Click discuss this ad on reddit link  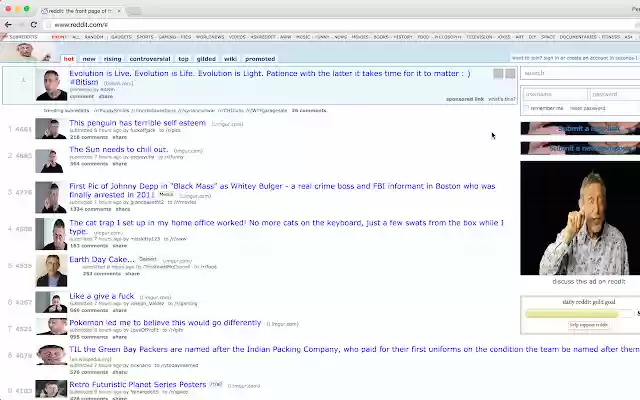589,282
